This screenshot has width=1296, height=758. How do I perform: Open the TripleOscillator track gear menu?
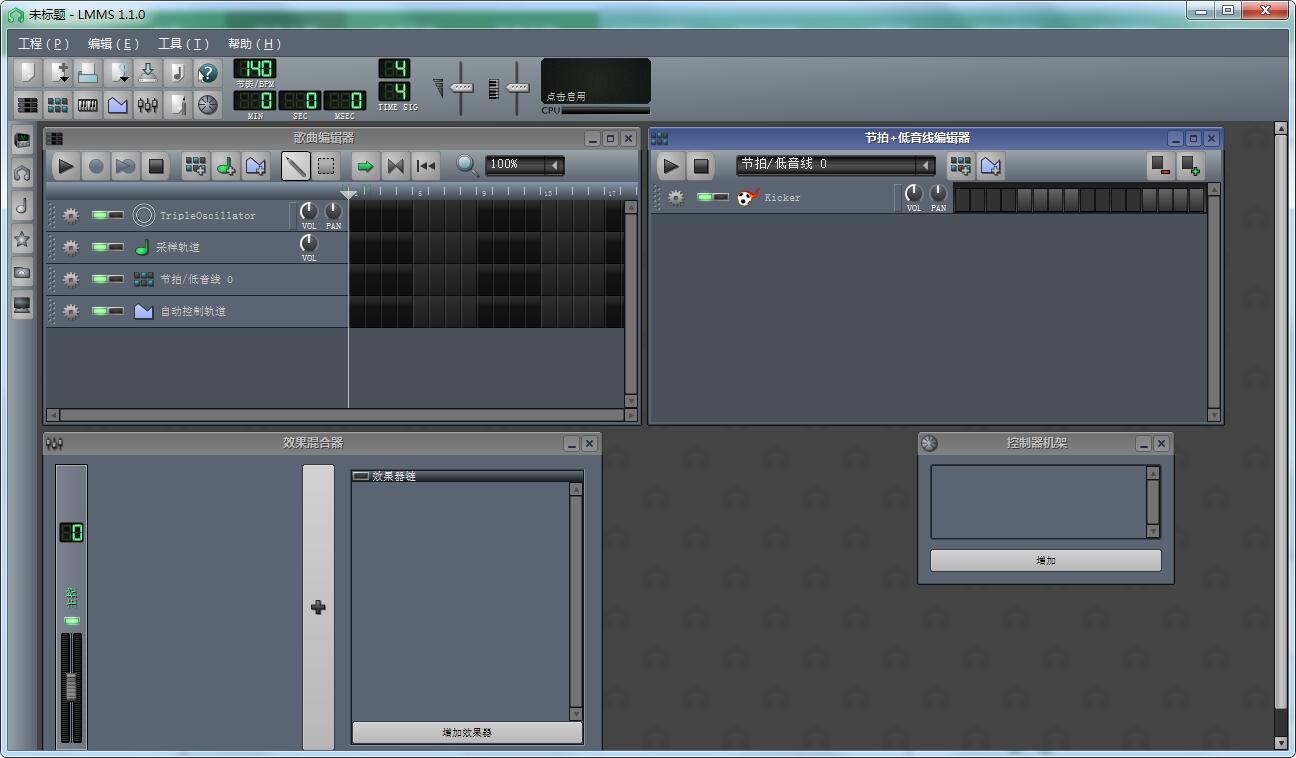(x=71, y=215)
